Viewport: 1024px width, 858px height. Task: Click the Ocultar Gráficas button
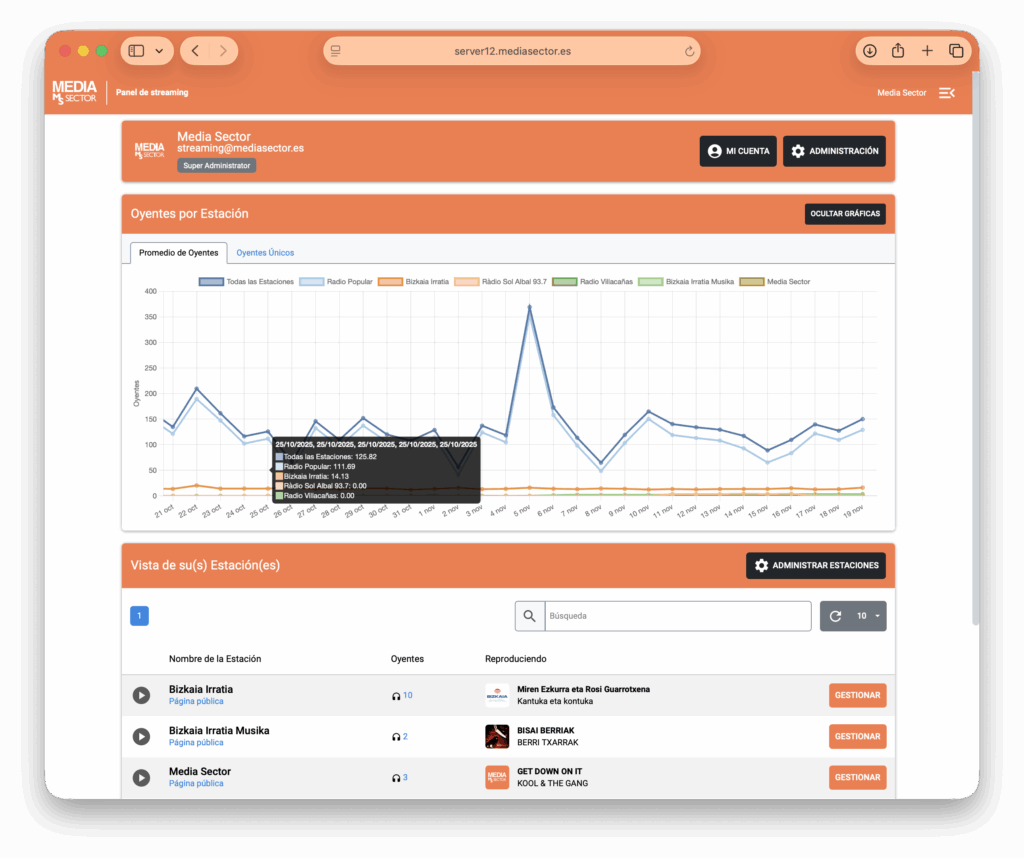coord(844,214)
